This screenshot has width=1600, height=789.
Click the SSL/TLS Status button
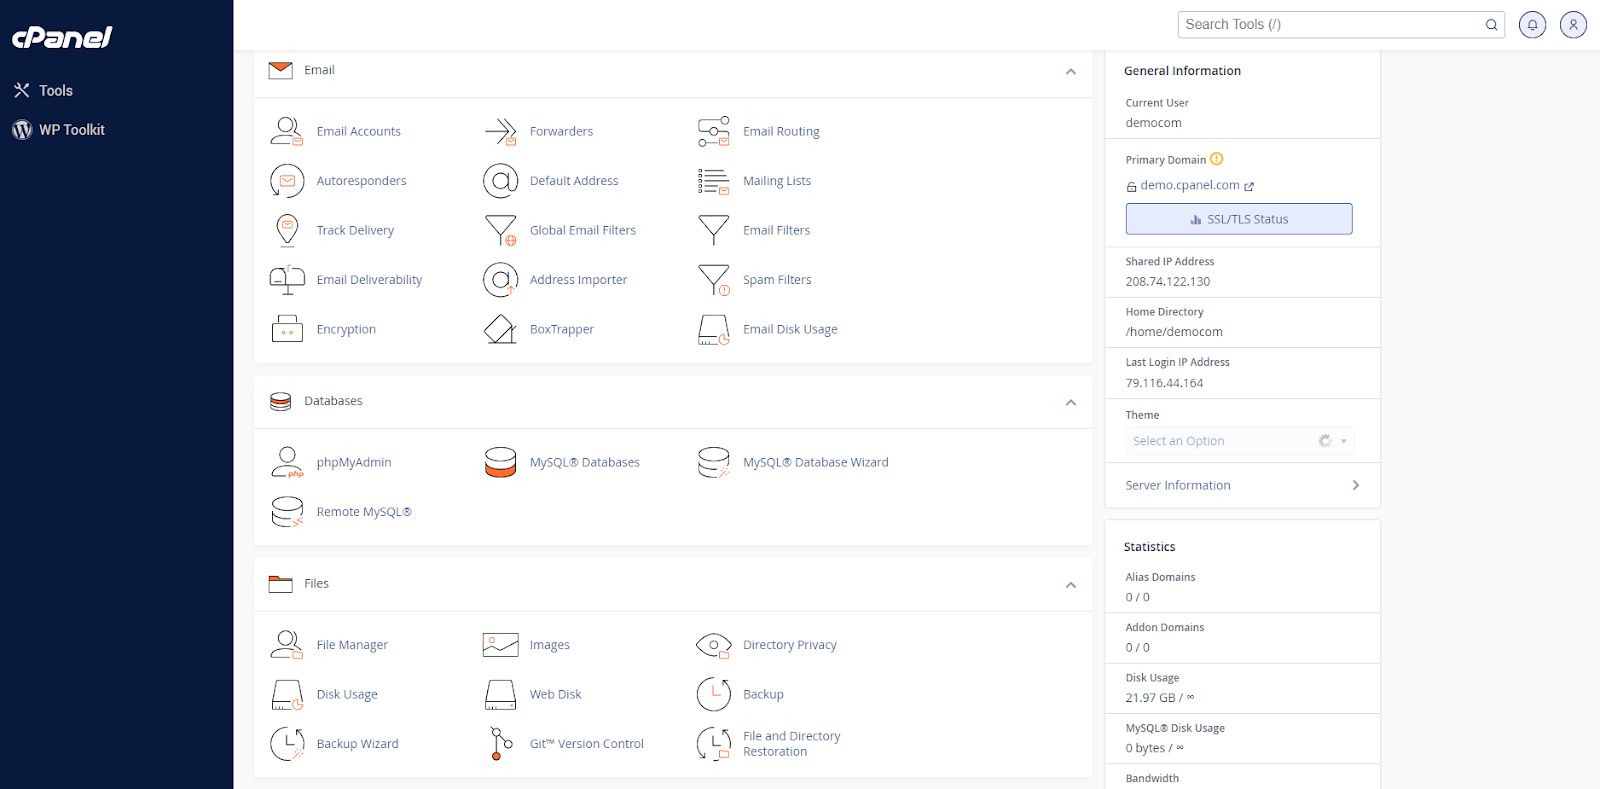click(x=1239, y=219)
